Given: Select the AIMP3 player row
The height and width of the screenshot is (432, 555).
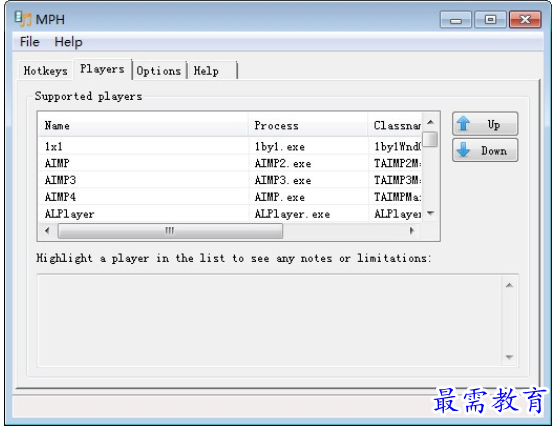Looking at the screenshot, I should 230,180.
